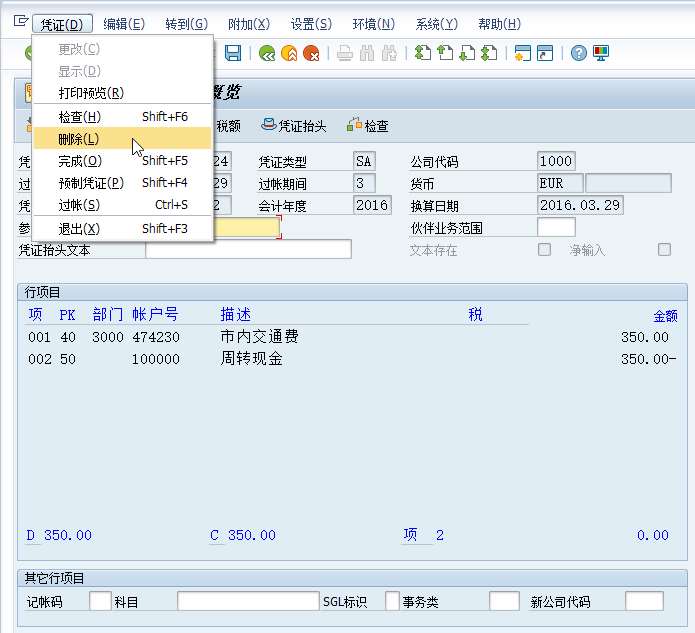Image resolution: width=695 pixels, height=633 pixels.
Task: Click the greyed 更改(C) menu entry
Action: pyautogui.click(x=122, y=49)
